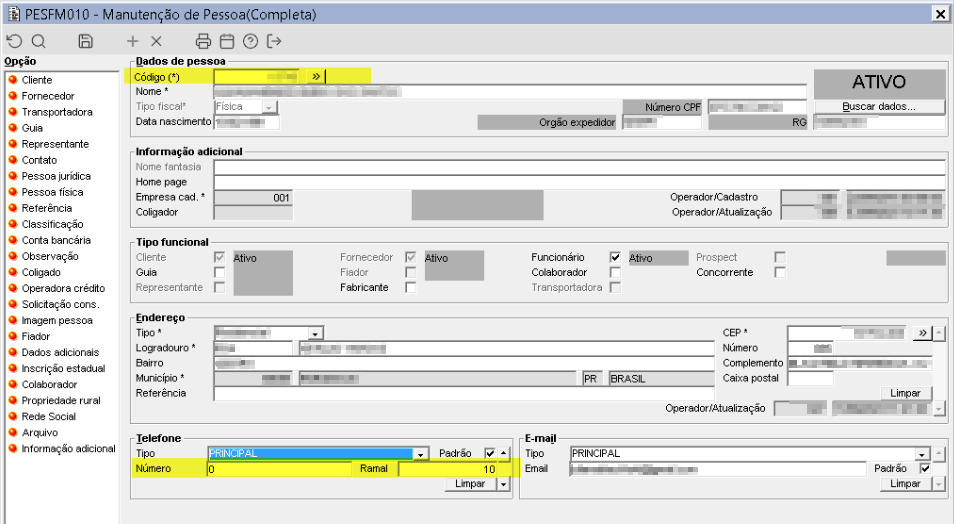Click the Home page input field

[x=579, y=182]
